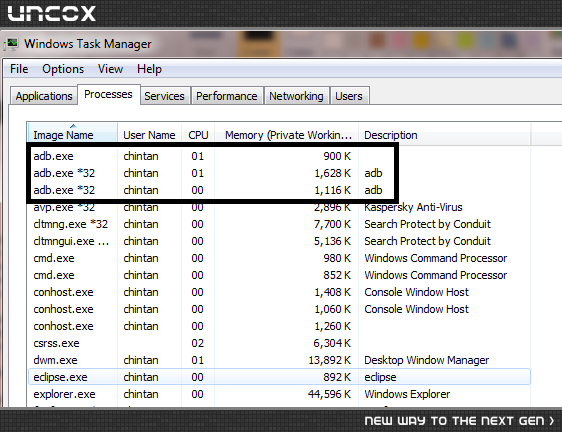Click chintan user name for dwm.exe

[x=141, y=360]
